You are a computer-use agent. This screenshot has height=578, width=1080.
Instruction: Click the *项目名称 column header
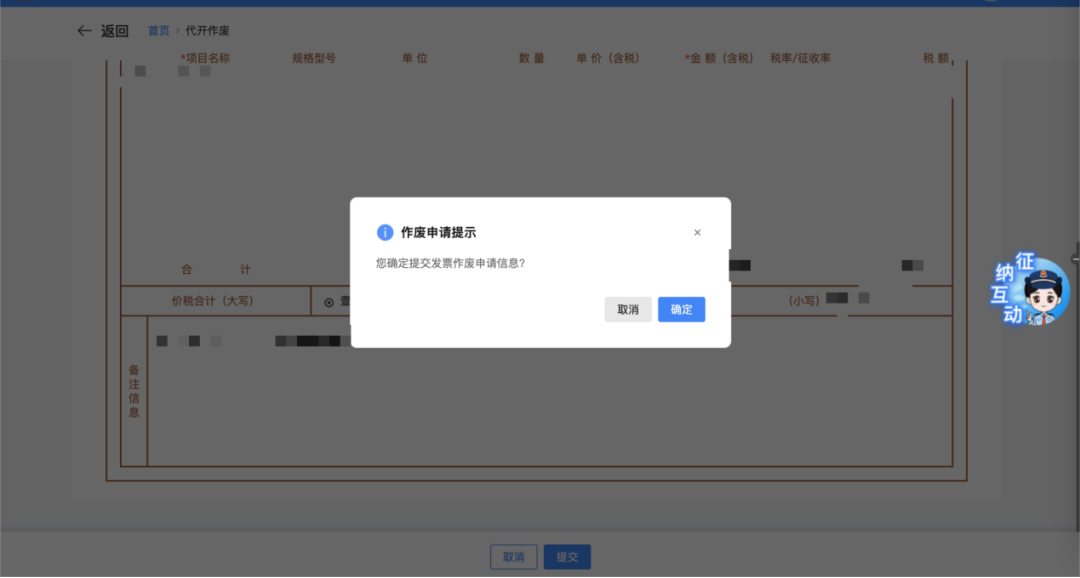coord(205,58)
